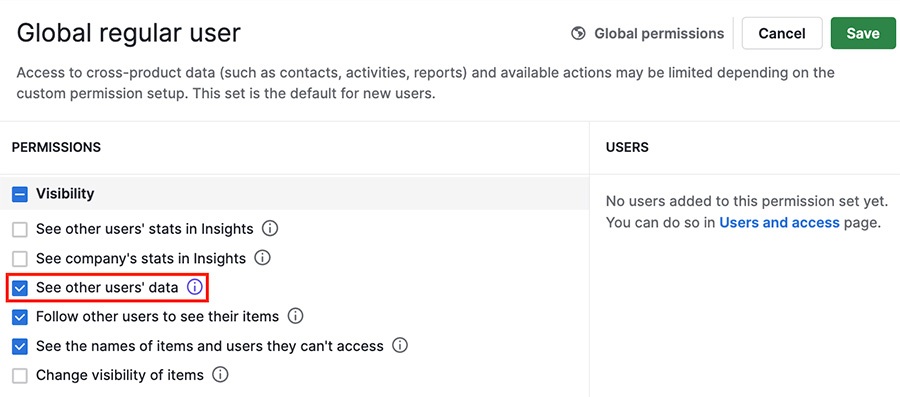Open info icon for other users' stats in Insights
Screen dimensions: 900x397
coord(270,229)
